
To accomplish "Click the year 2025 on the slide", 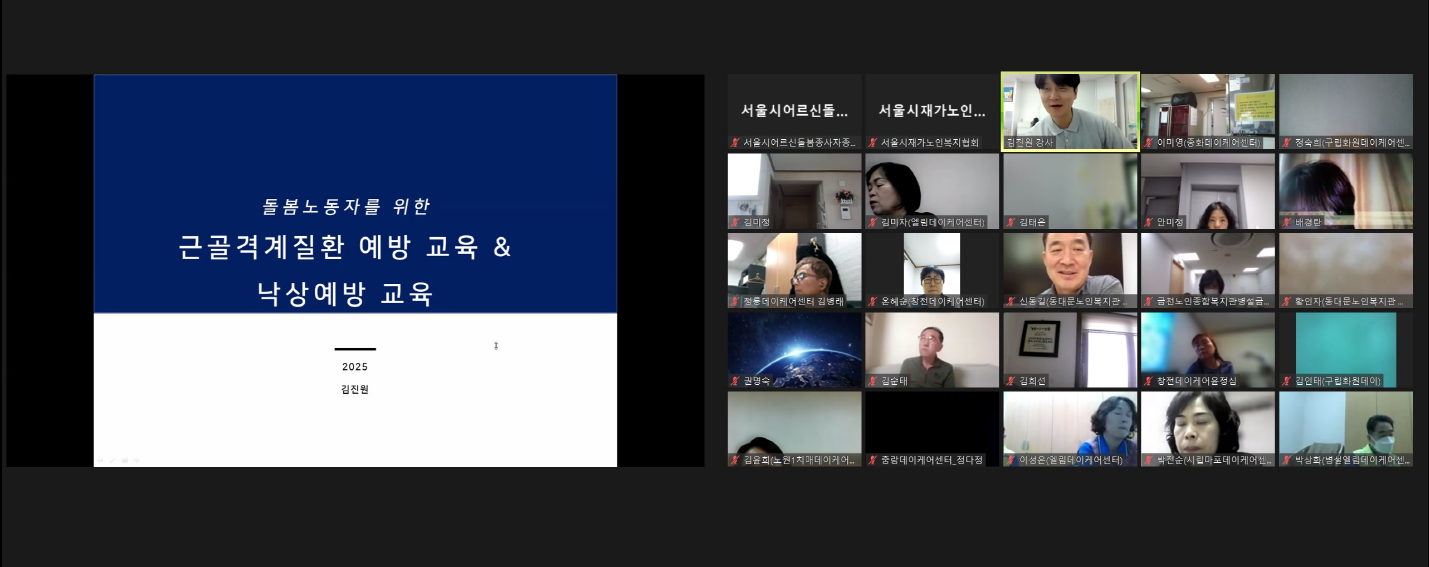I will point(355,367).
